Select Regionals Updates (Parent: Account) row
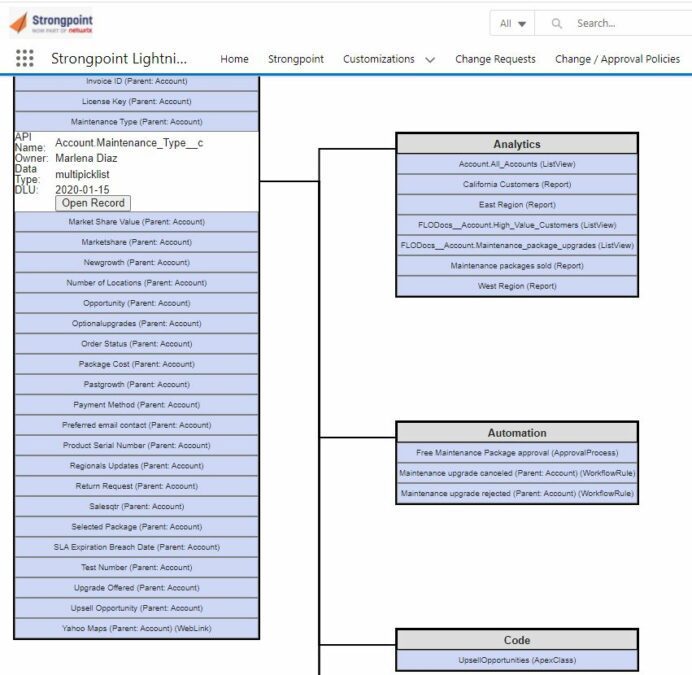The height and width of the screenshot is (675, 692). click(x=137, y=465)
